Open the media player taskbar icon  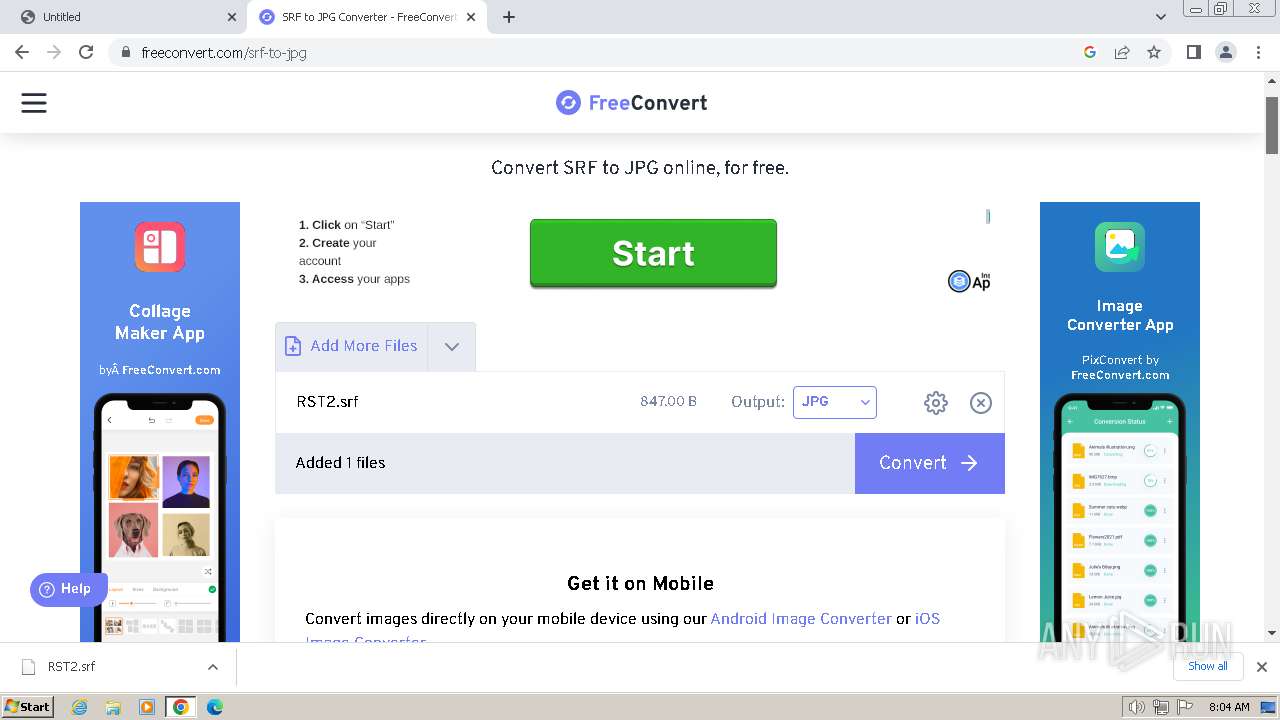coord(147,707)
